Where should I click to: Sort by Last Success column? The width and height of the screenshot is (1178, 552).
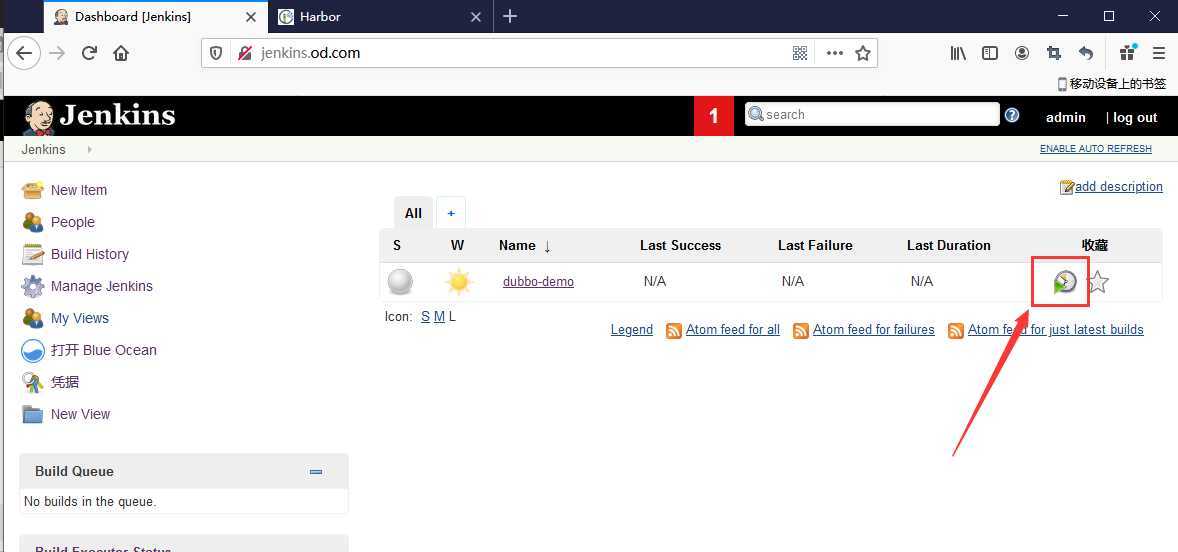(x=680, y=246)
